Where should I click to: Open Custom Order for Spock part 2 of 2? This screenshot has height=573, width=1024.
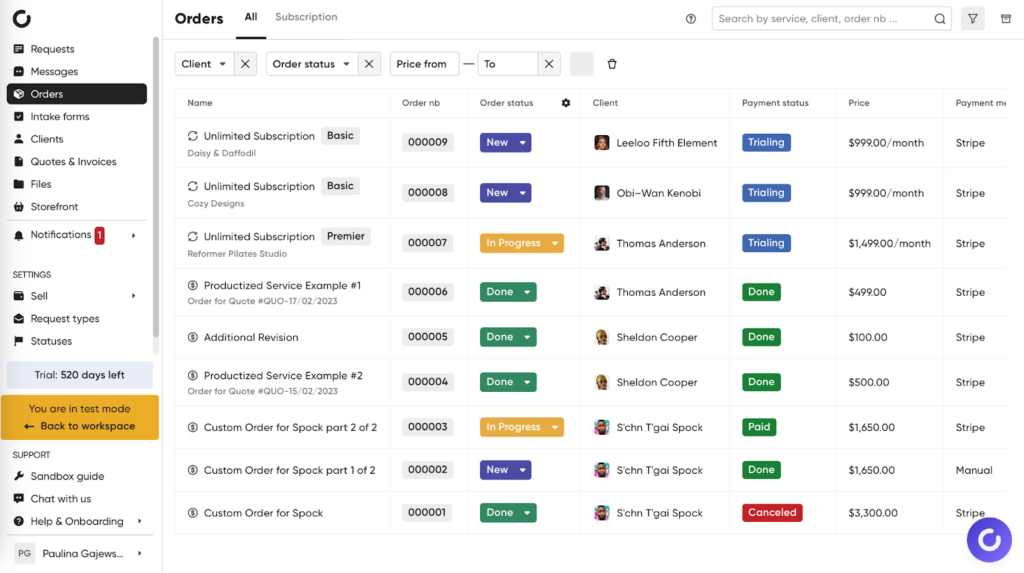290,427
